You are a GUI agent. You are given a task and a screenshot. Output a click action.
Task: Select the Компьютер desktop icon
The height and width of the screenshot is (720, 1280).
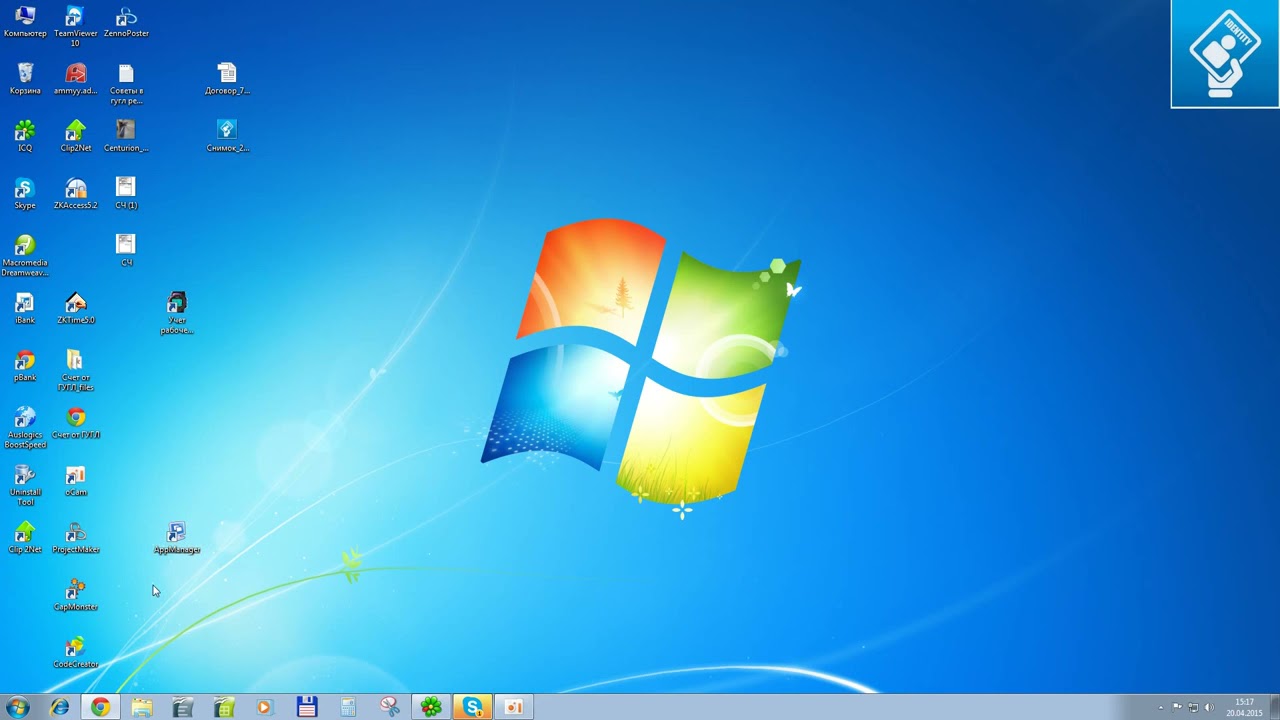point(25,22)
